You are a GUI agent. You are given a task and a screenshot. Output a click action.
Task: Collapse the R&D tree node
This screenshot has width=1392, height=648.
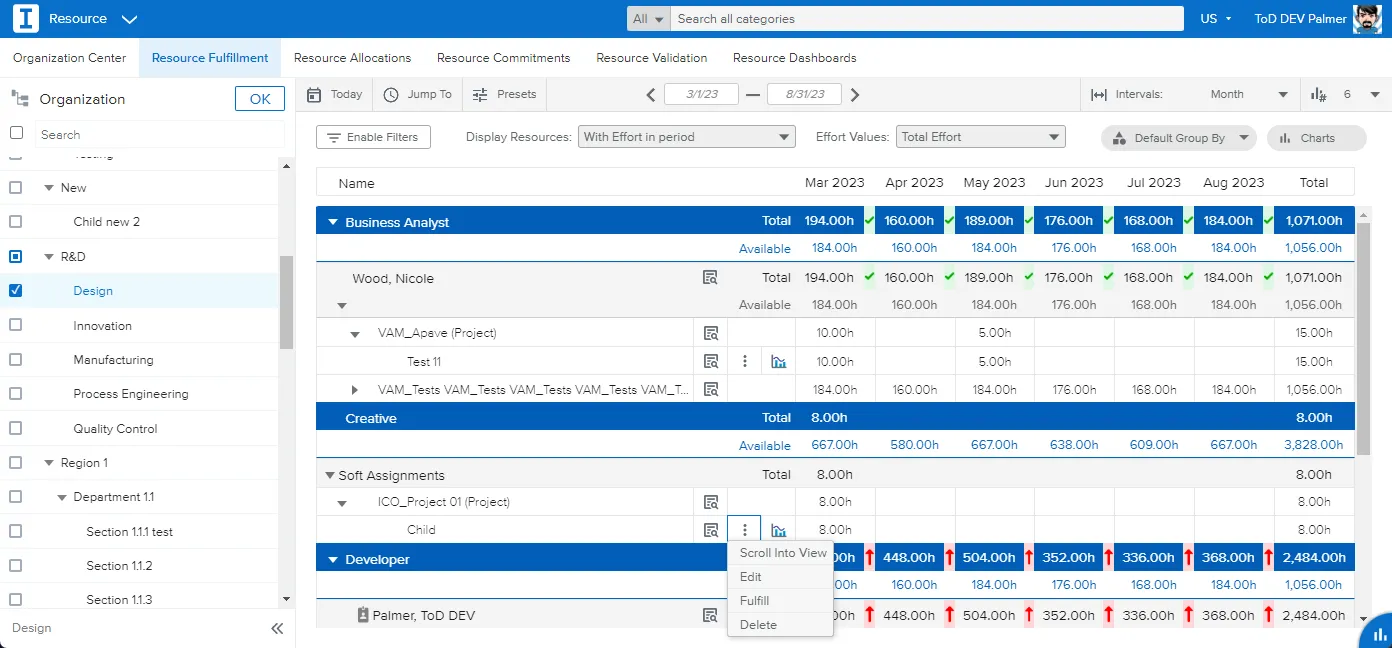[x=48, y=257]
